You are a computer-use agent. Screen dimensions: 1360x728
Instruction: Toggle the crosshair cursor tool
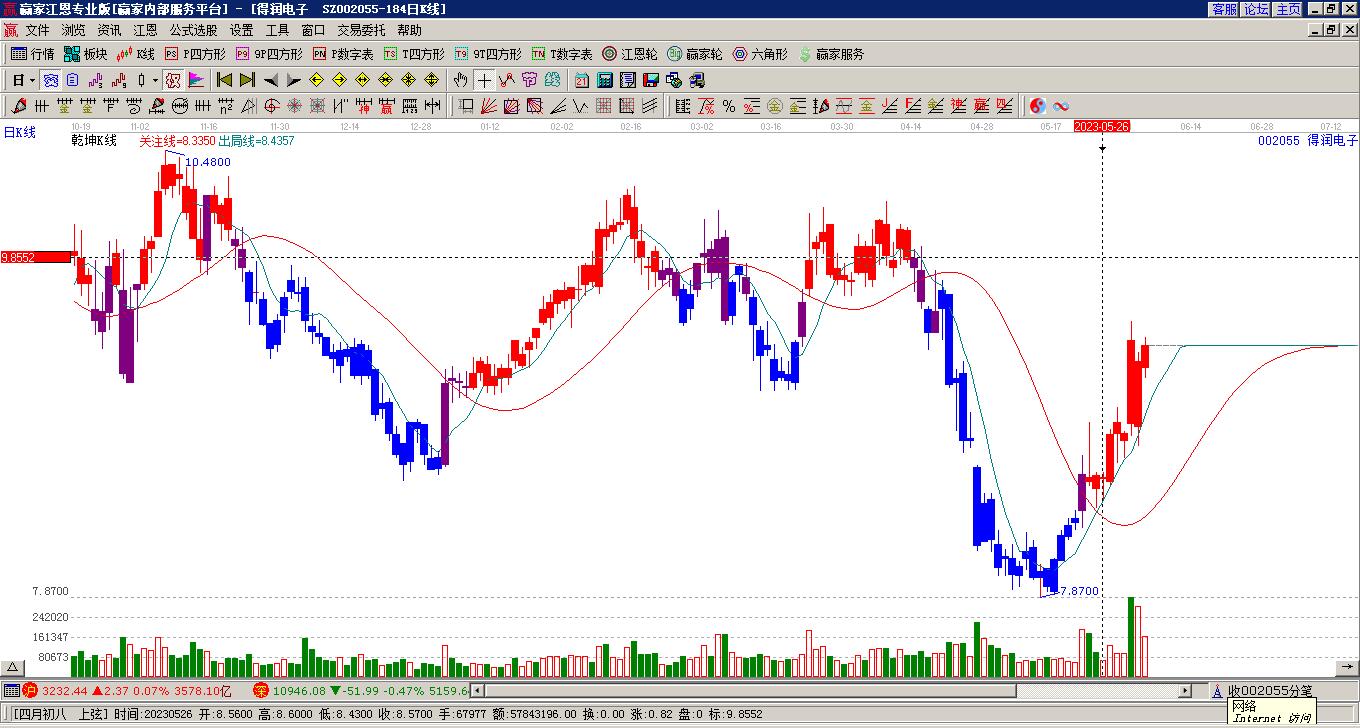pos(484,80)
